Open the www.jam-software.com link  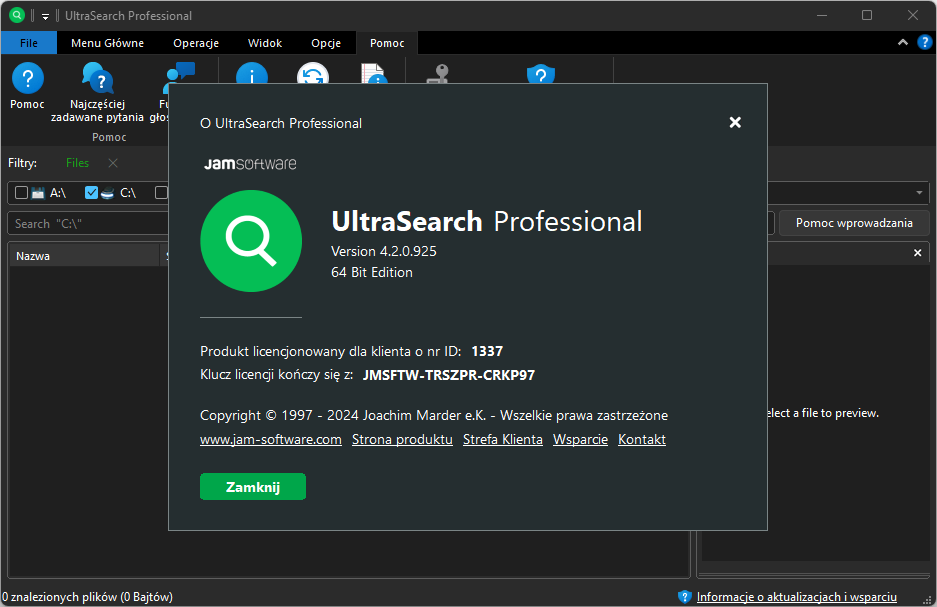pos(271,440)
